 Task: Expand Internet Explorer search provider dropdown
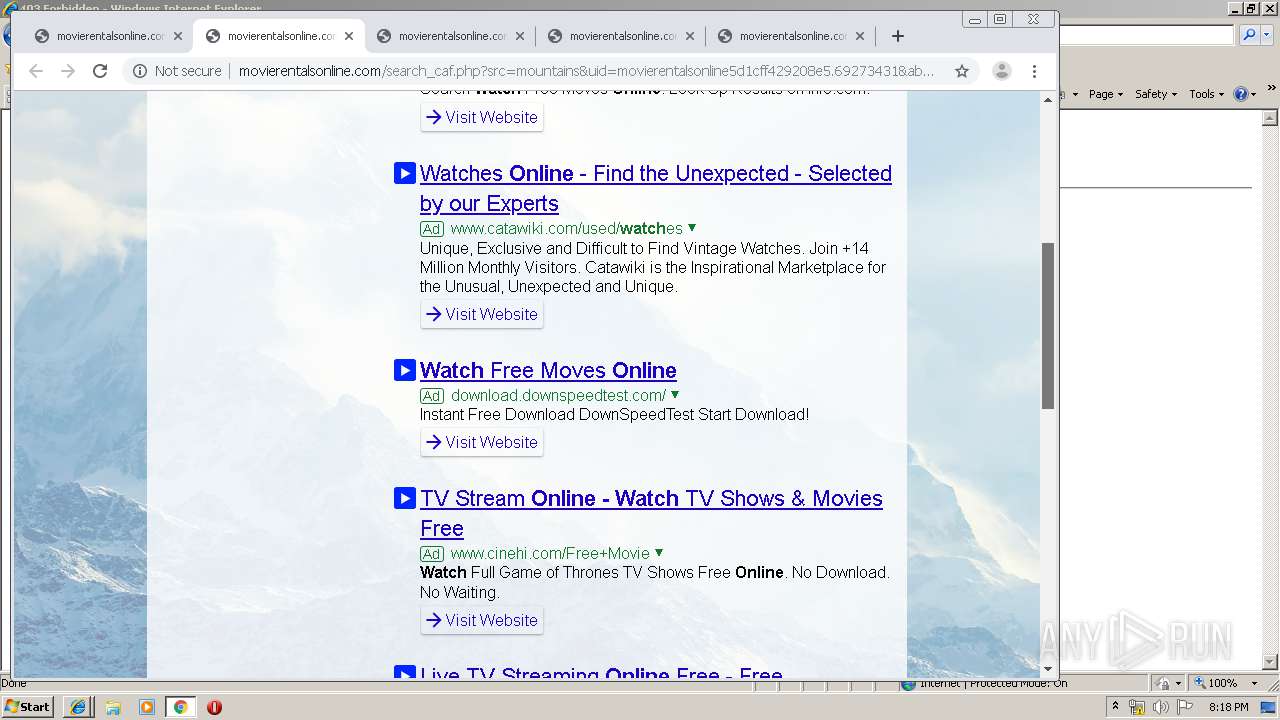(1265, 35)
